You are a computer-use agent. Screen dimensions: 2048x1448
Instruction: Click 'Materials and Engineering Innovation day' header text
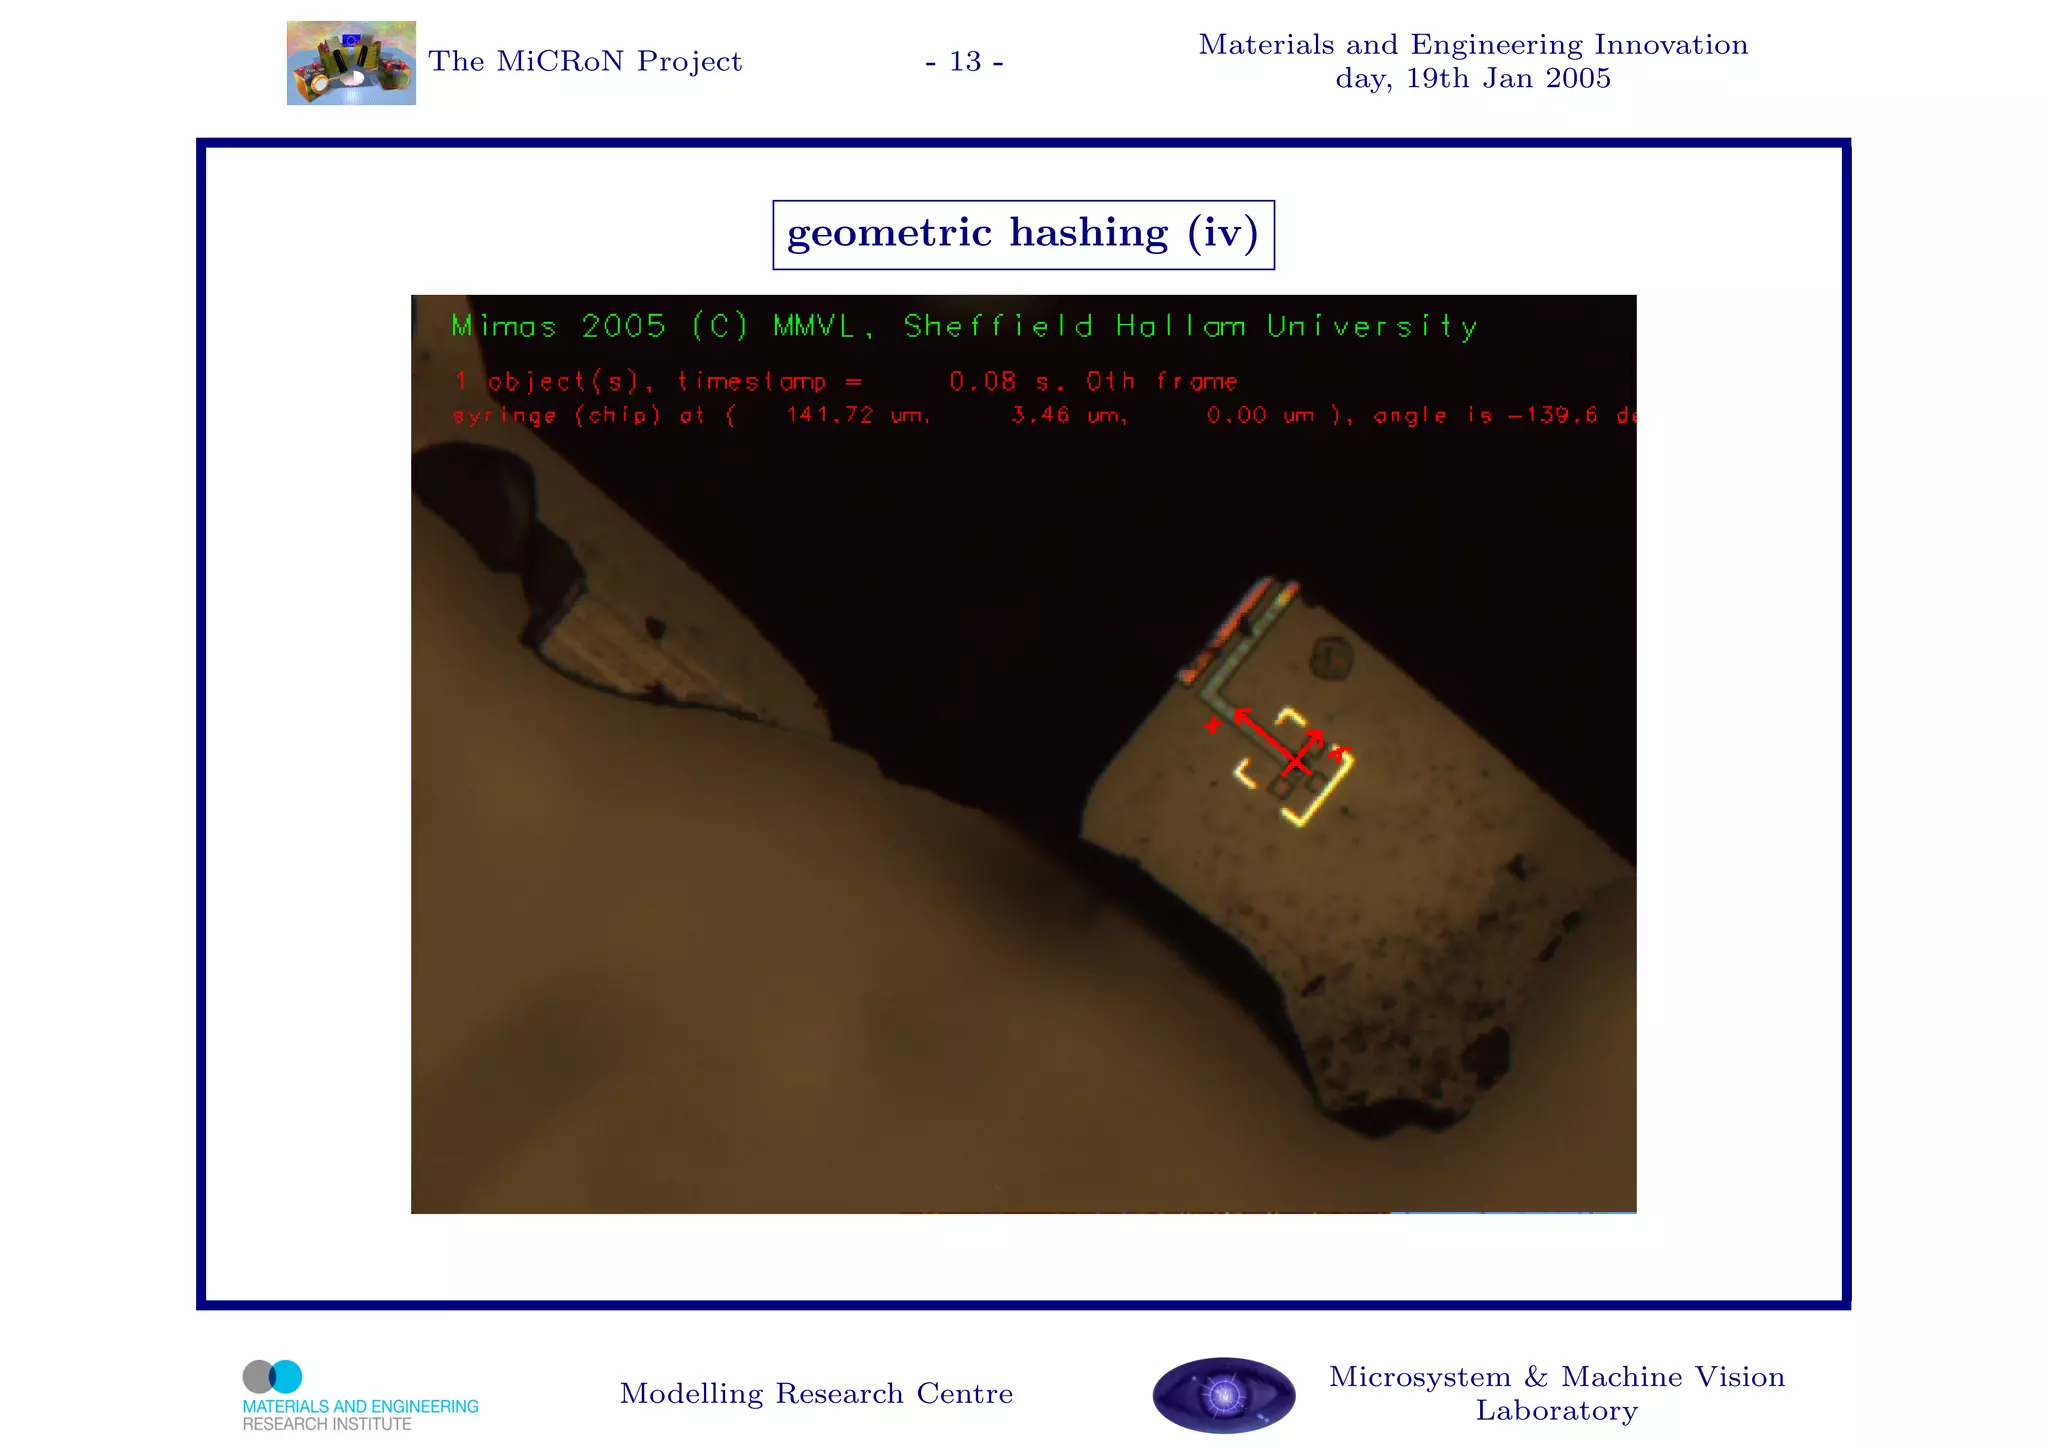pyautogui.click(x=1472, y=61)
